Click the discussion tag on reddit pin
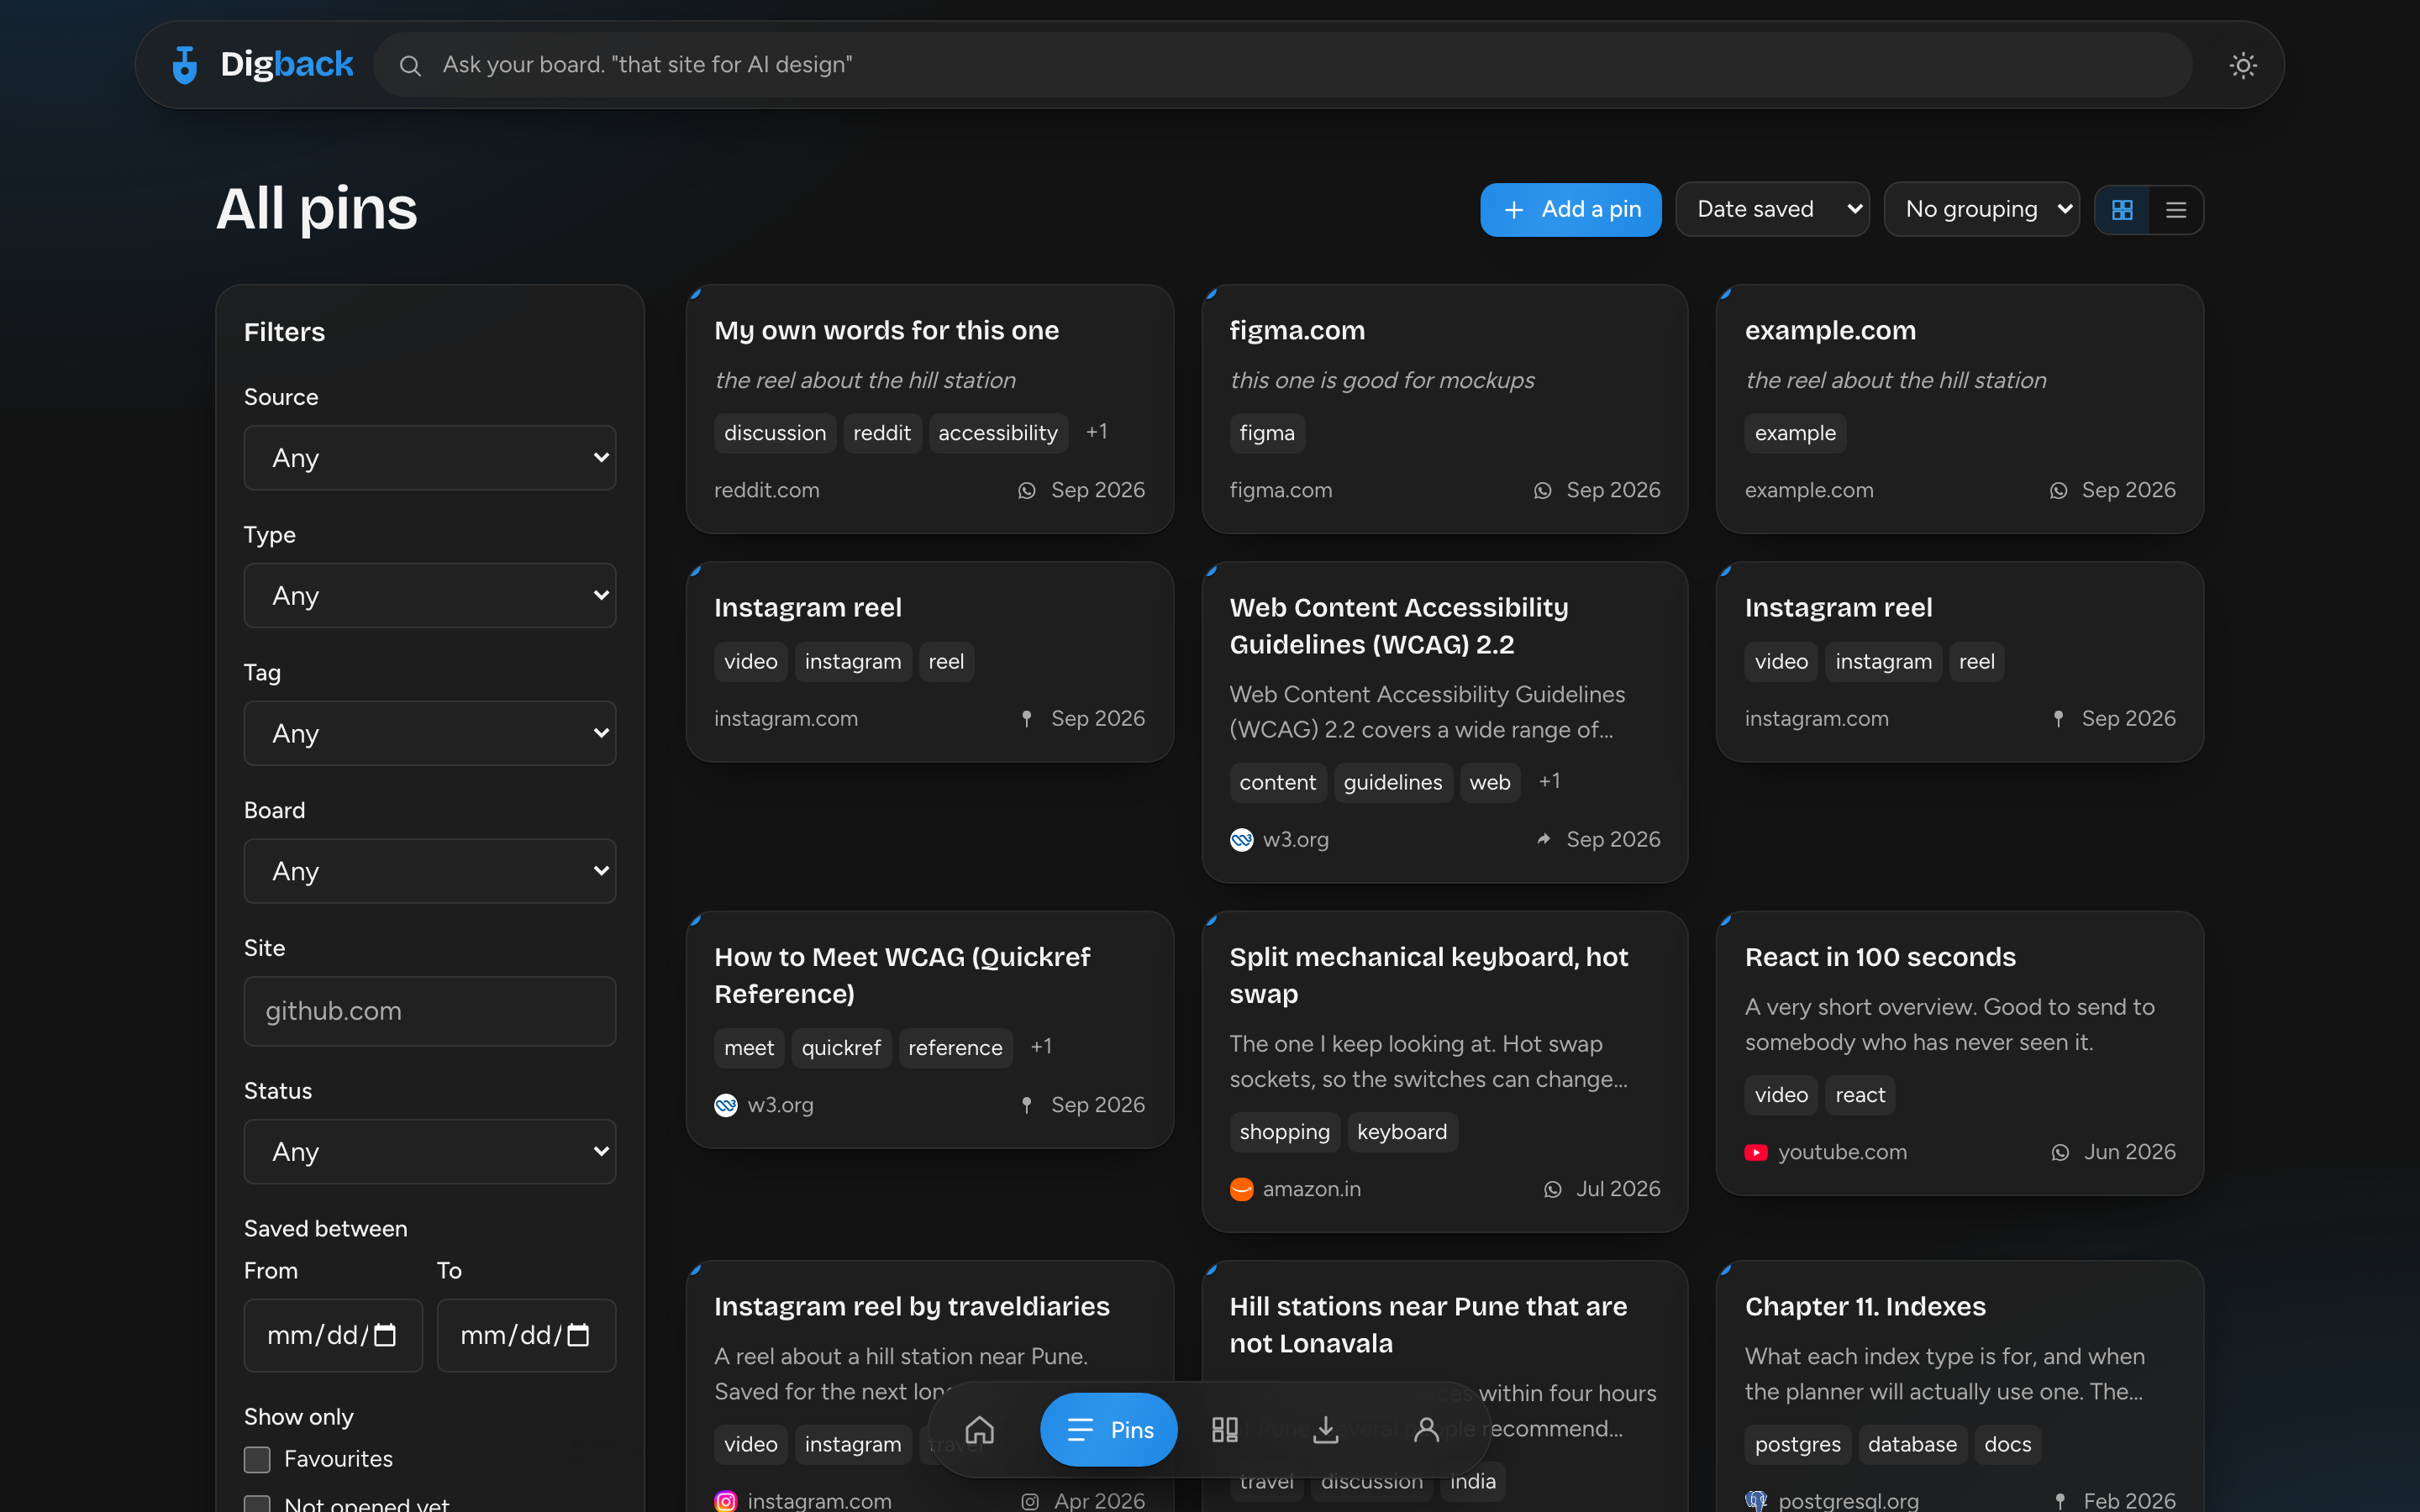Image resolution: width=2420 pixels, height=1512 pixels. tap(775, 433)
